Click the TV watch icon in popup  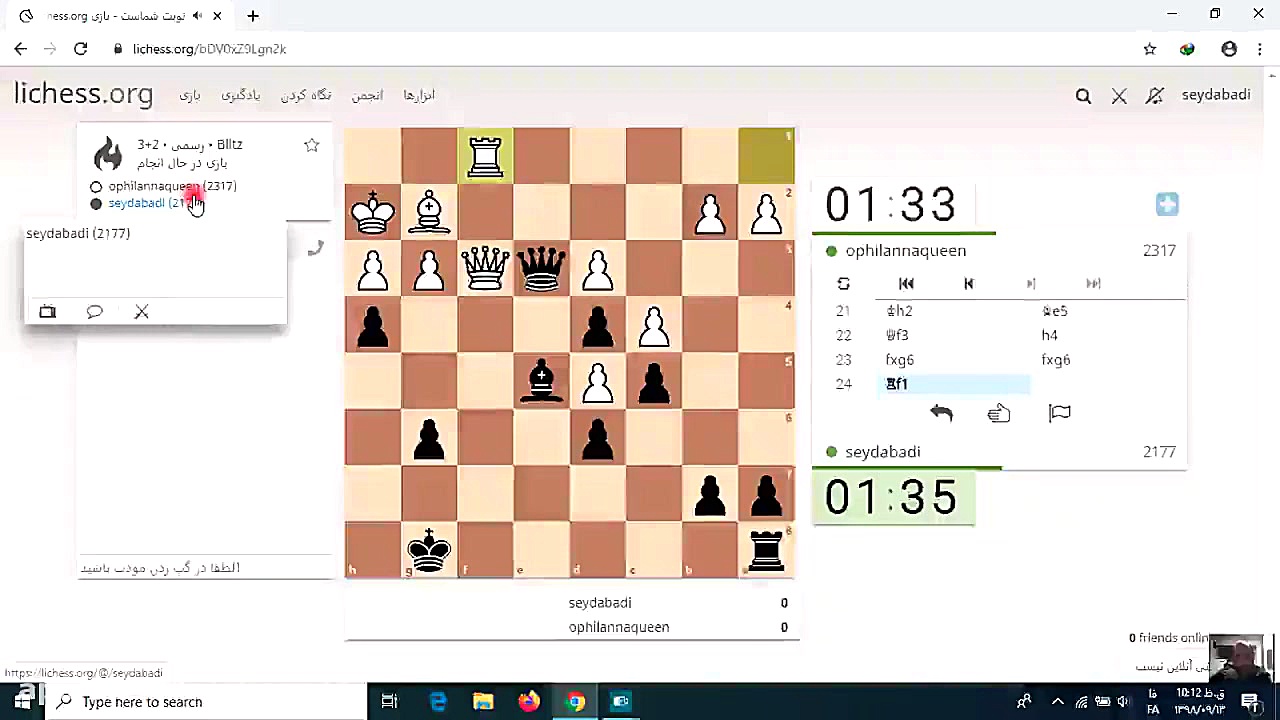pos(47,312)
